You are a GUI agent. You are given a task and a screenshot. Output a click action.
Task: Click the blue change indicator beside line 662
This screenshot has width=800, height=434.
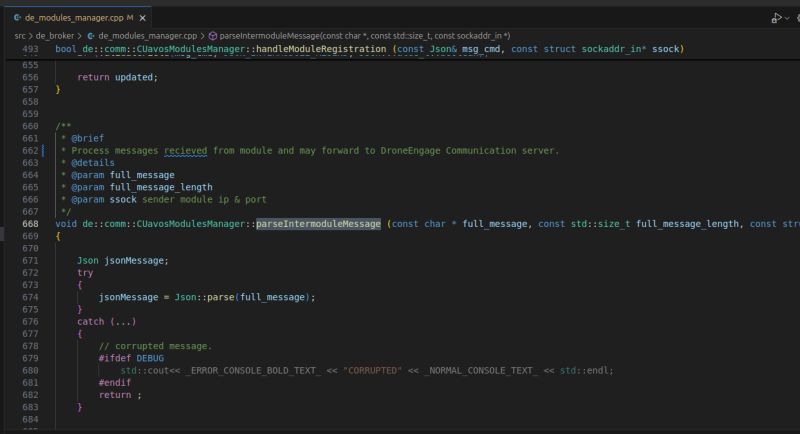[43, 150]
